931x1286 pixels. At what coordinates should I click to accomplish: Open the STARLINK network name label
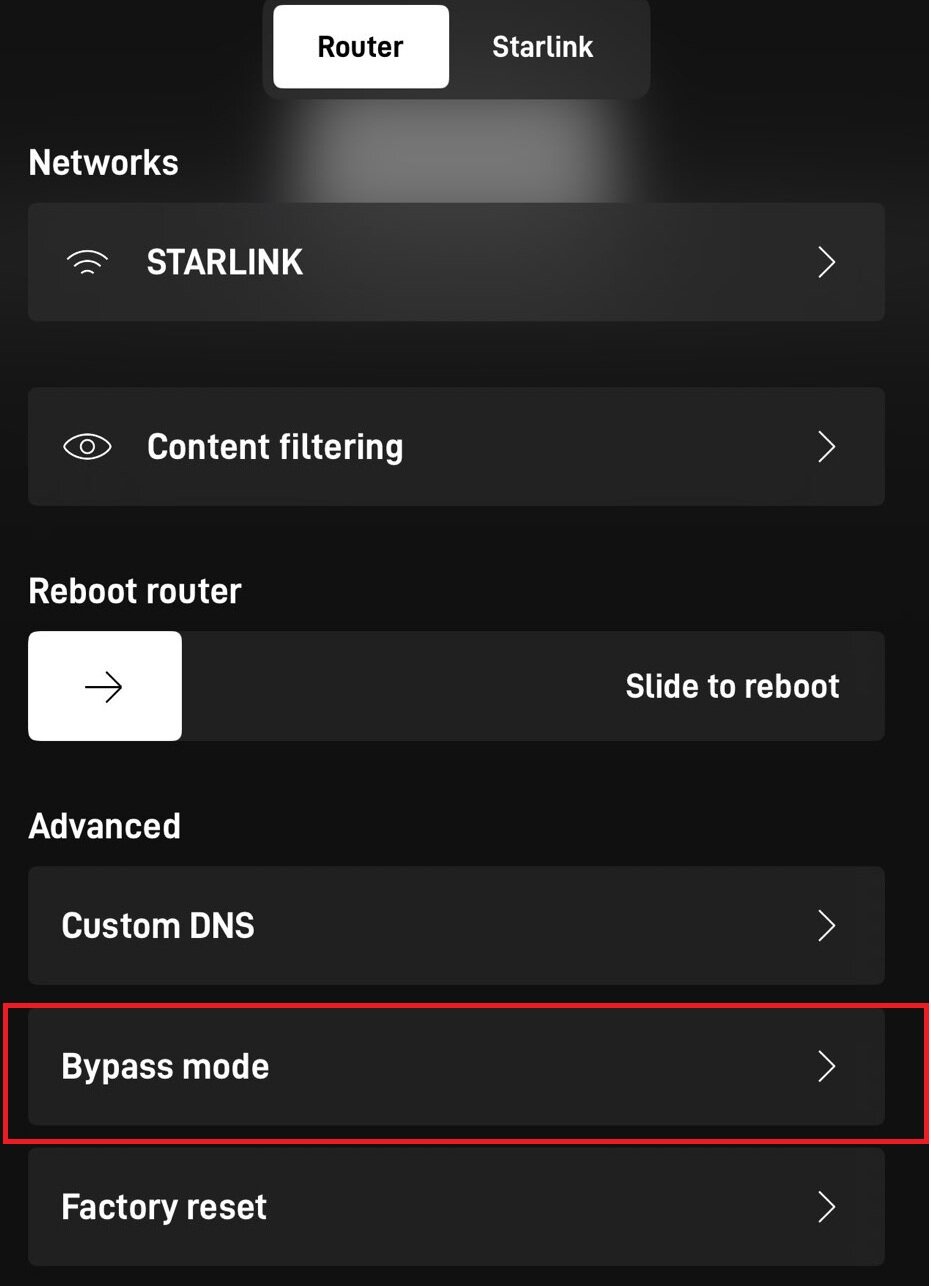tap(225, 263)
